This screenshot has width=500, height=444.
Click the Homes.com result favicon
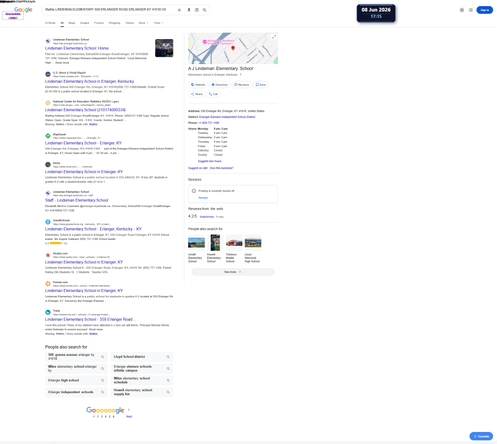click(x=48, y=284)
